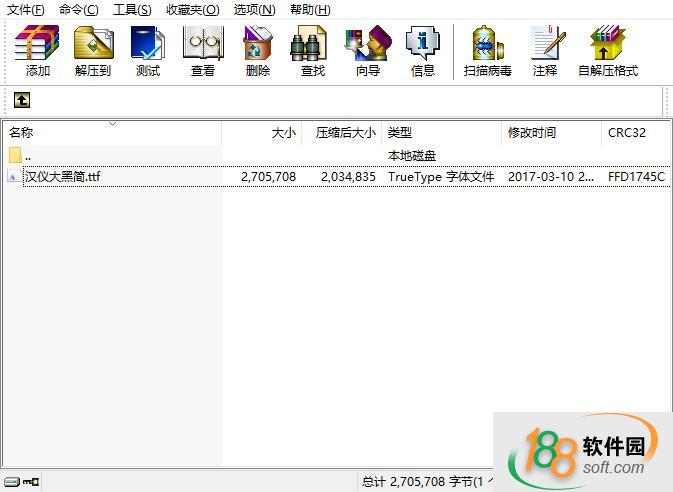Viewport: 673px width, 492px height.
Task: Open the 选项(N) menu
Action: [x=254, y=10]
